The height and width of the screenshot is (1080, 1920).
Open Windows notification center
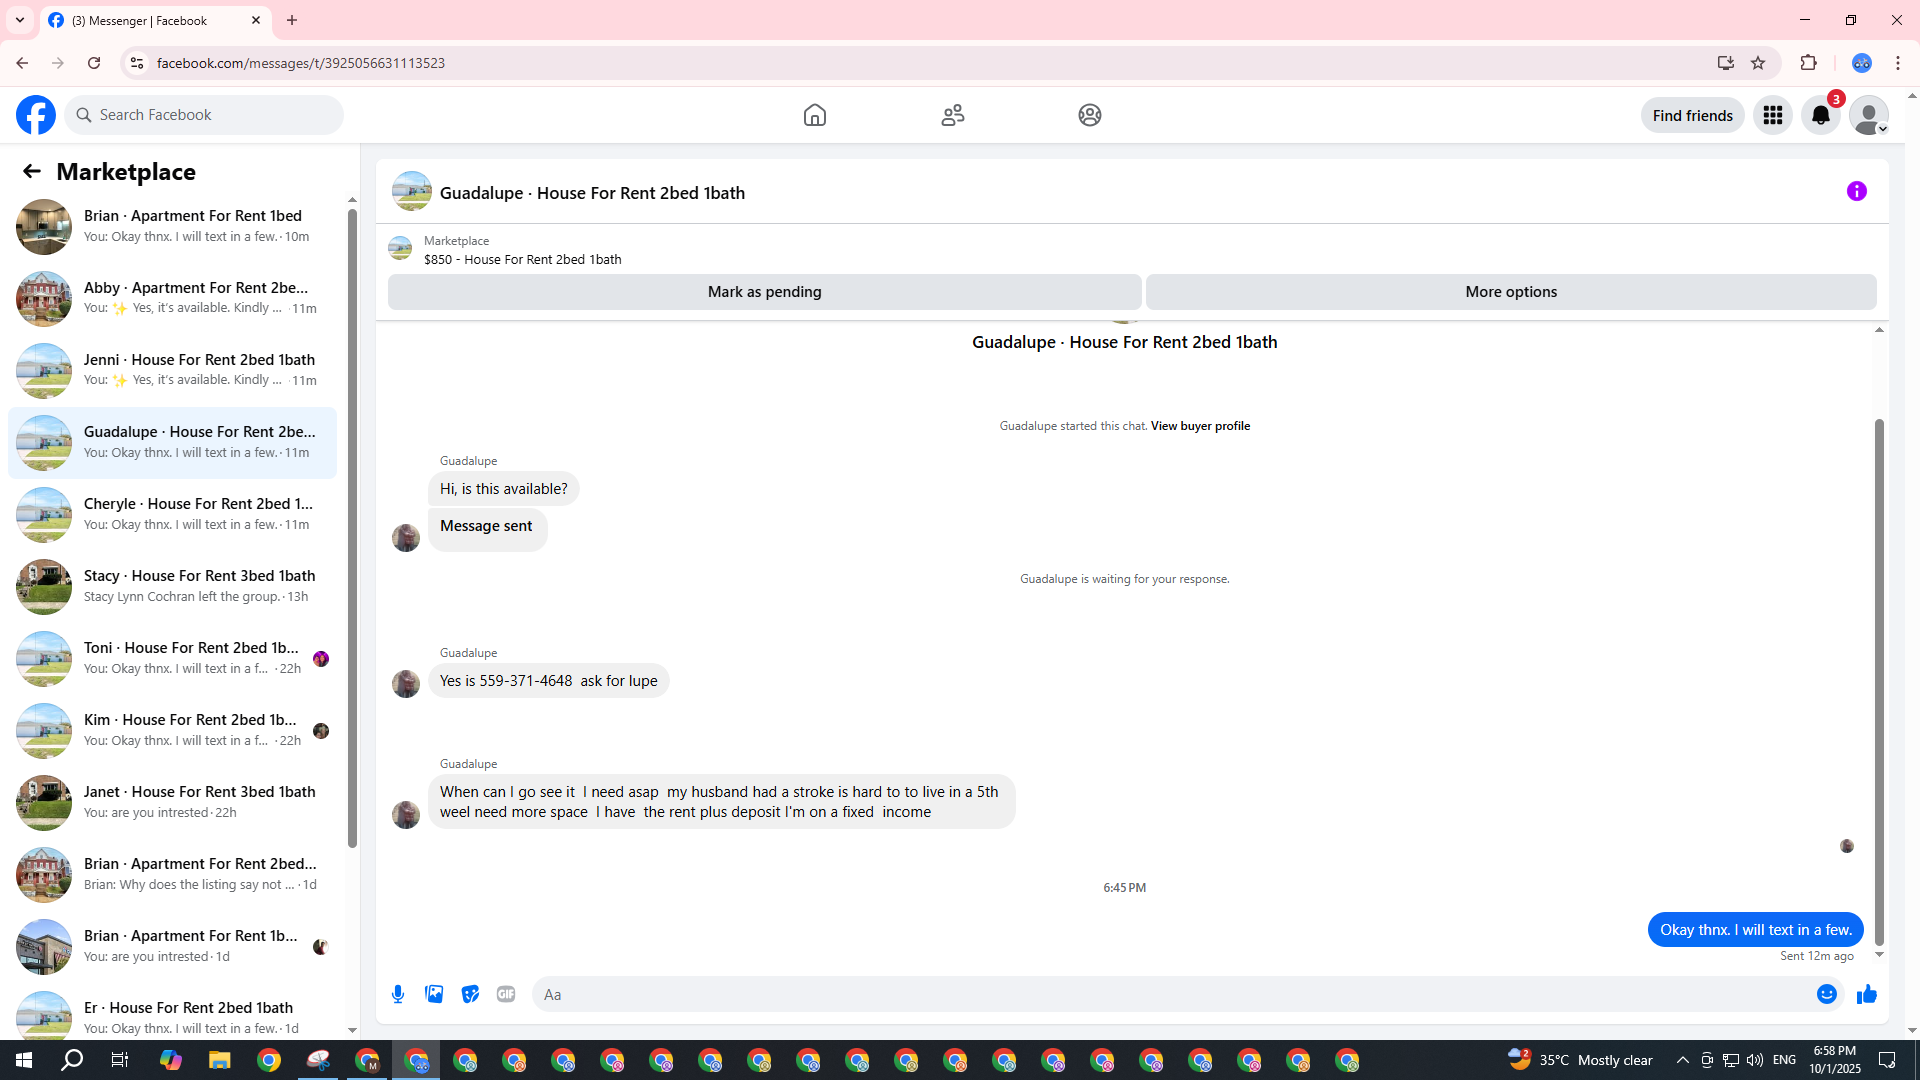pyautogui.click(x=1888, y=1060)
